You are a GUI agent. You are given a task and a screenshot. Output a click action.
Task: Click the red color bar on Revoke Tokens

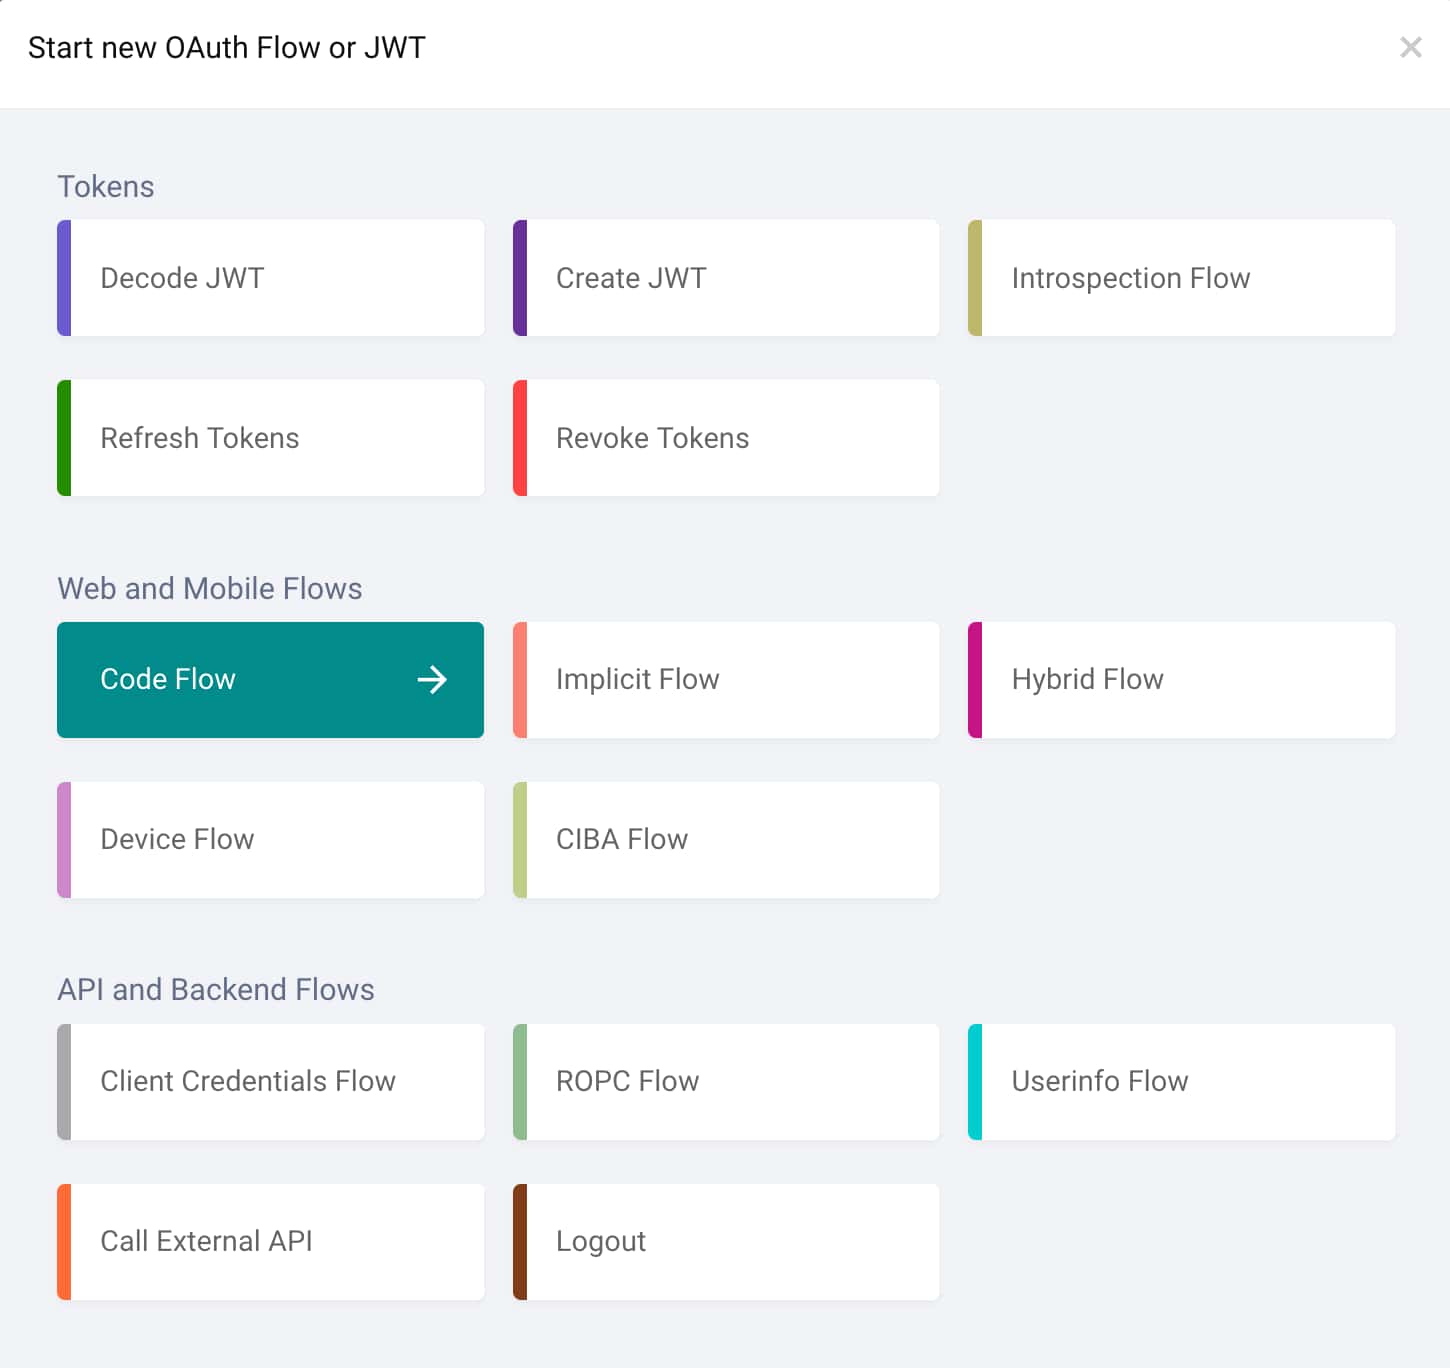pyautogui.click(x=520, y=438)
